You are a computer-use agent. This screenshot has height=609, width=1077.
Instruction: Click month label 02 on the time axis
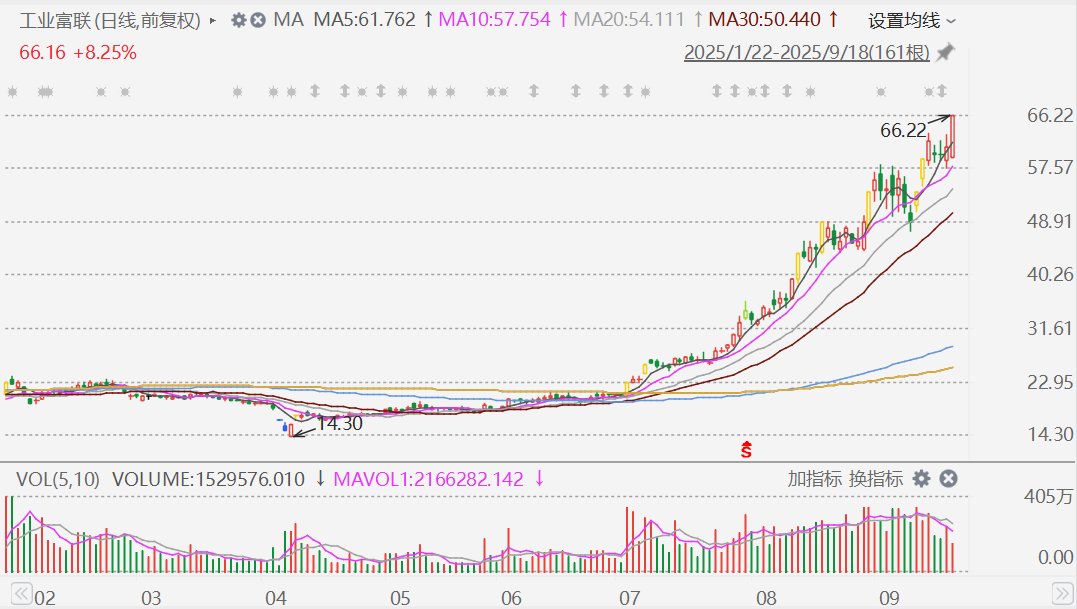tap(45, 598)
